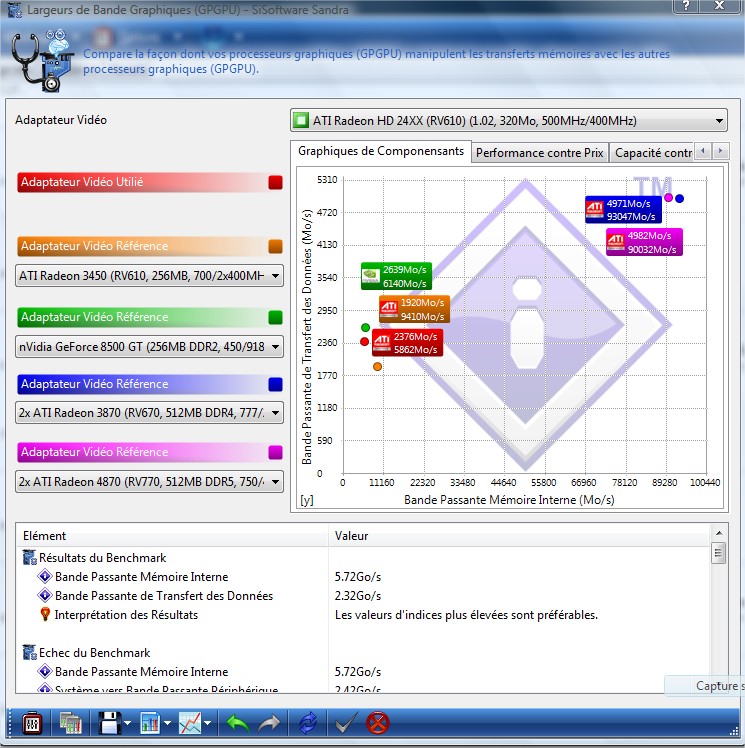Click the floppy disk save icon

pos(110,724)
